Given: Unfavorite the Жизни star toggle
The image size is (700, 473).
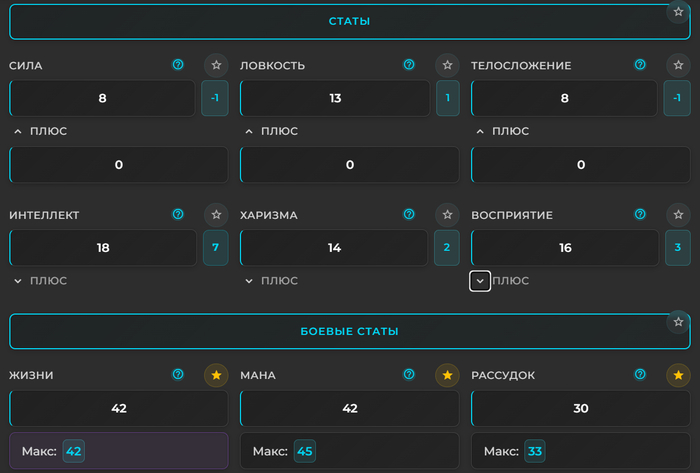Looking at the screenshot, I should click(215, 375).
